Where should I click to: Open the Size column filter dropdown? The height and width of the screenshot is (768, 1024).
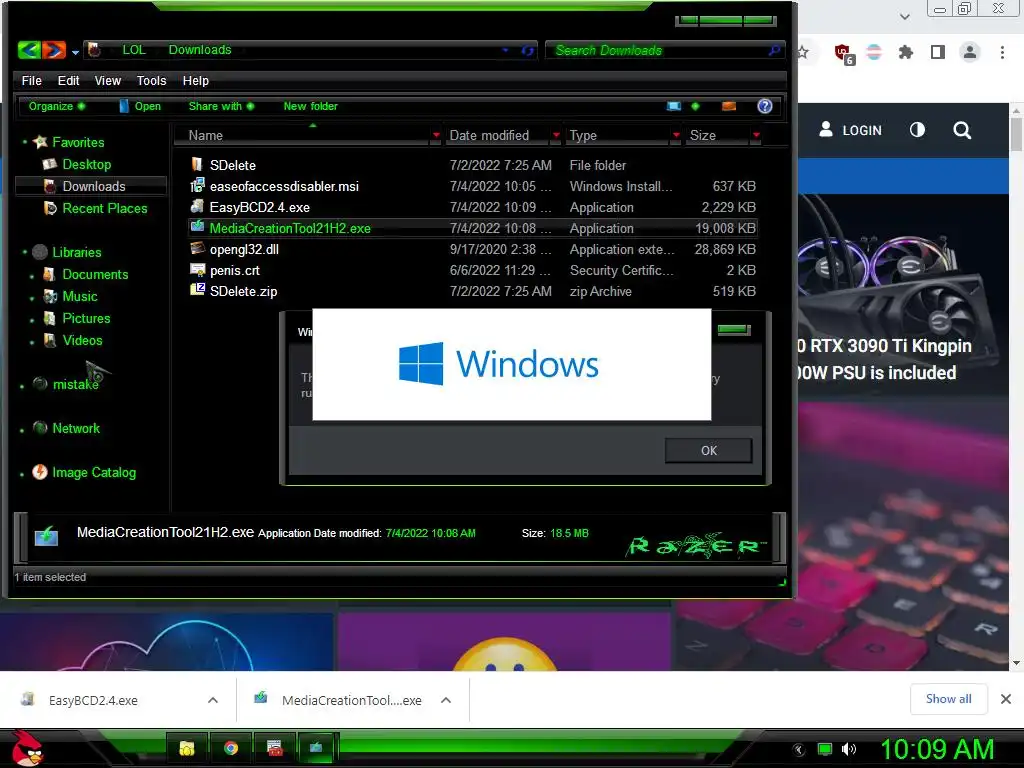(x=756, y=135)
